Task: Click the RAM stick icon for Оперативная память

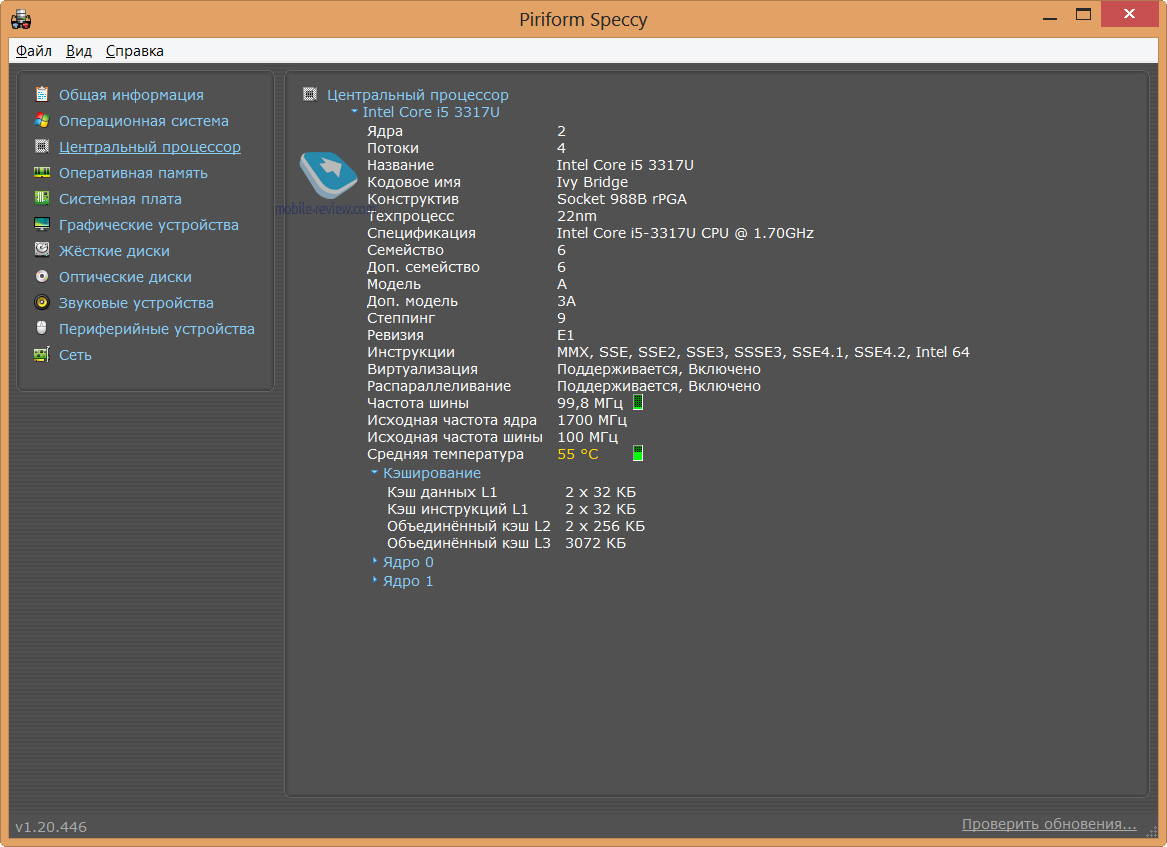Action: pos(42,172)
